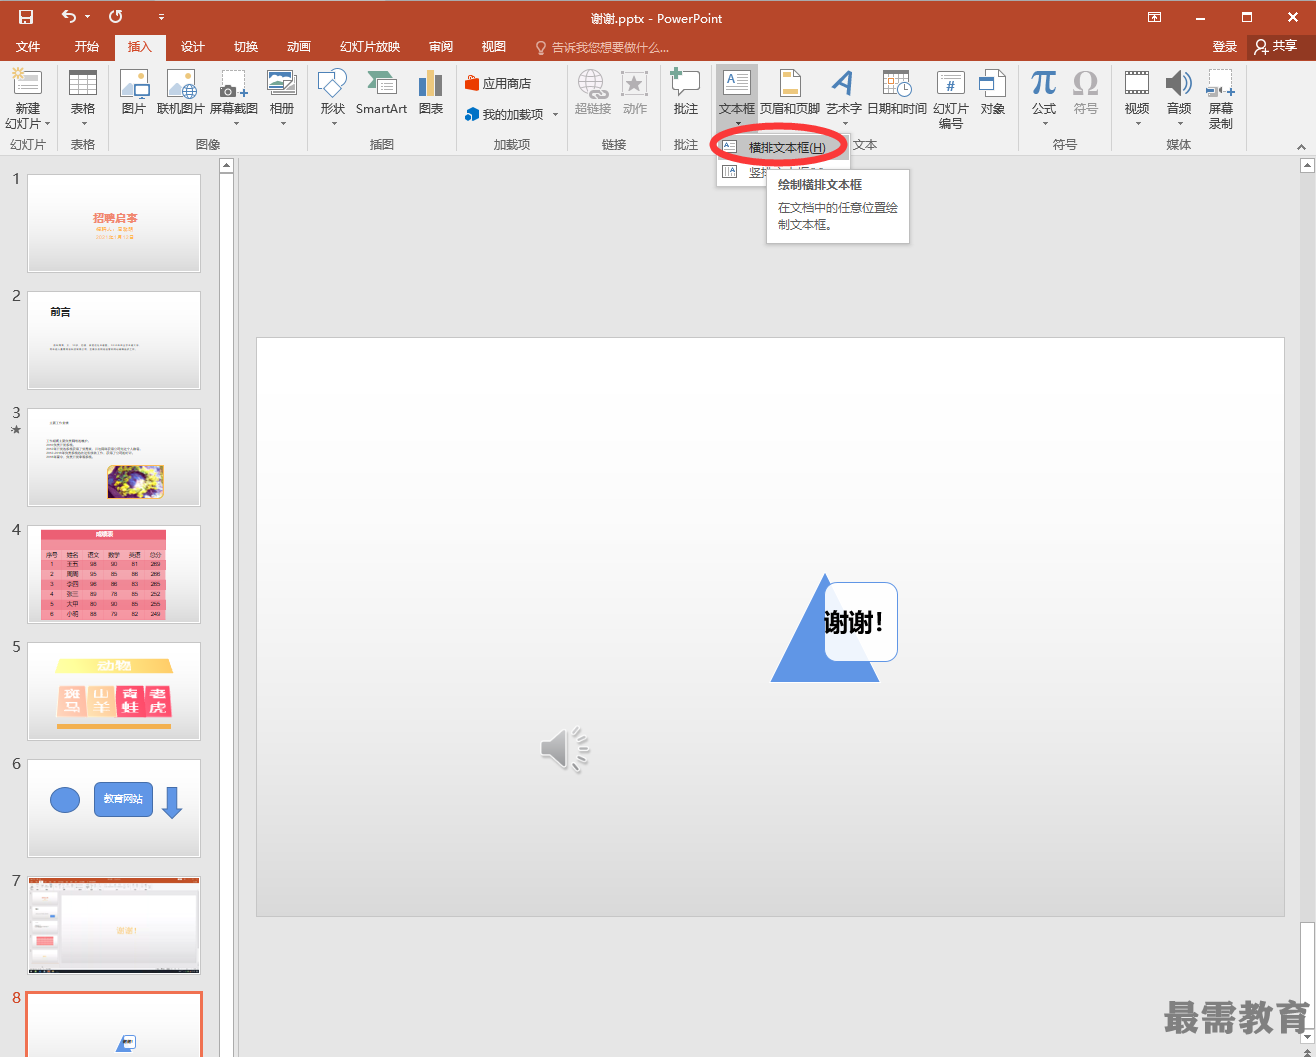Click the 共享 share button

pyautogui.click(x=1276, y=47)
